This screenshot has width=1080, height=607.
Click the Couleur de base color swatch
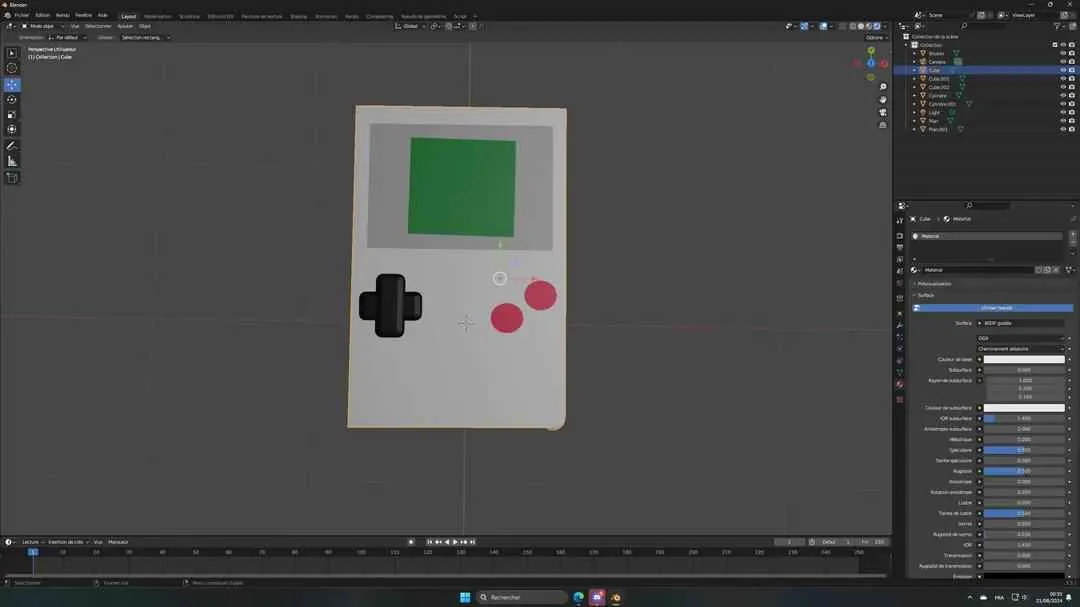tap(1024, 359)
